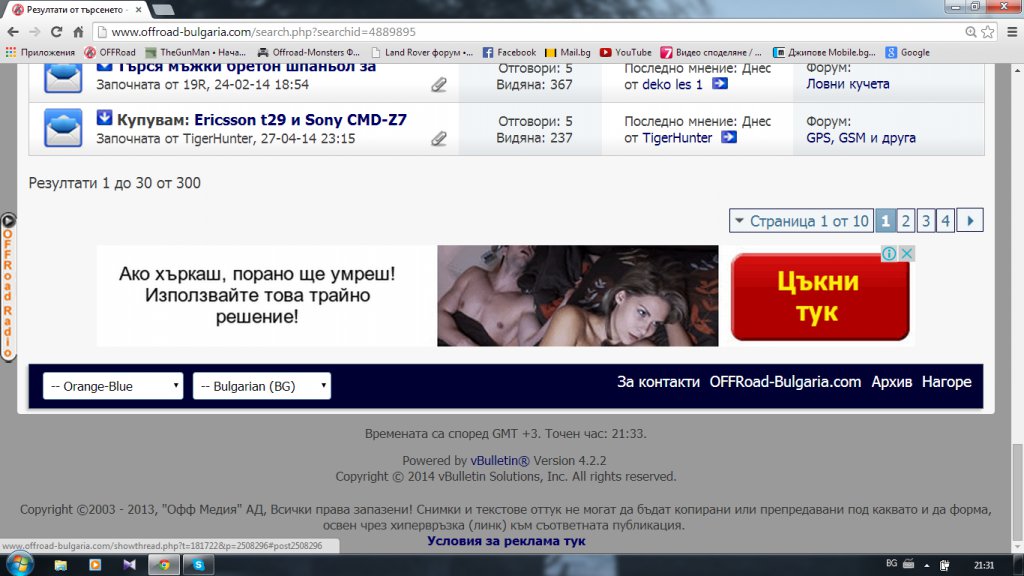The image size is (1024, 576).
Task: Go to results page 2
Action: click(x=905, y=221)
